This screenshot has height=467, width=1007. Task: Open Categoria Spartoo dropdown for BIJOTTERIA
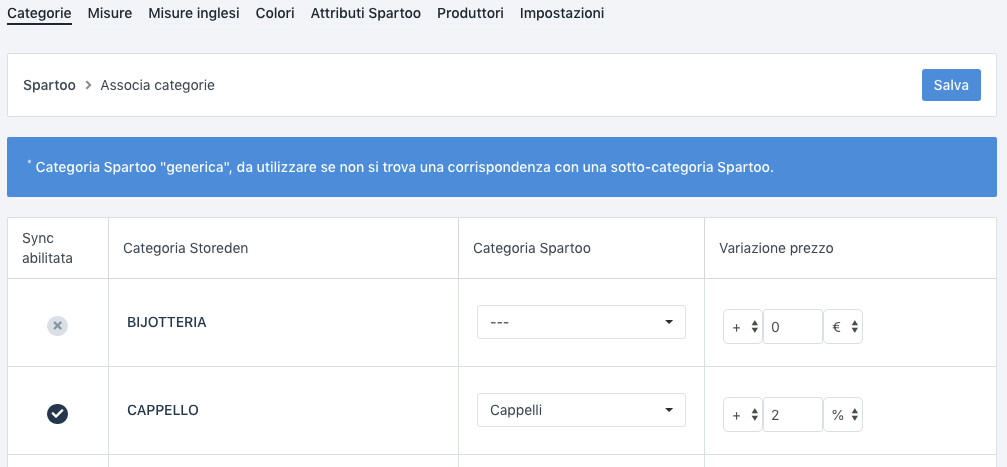tap(581, 323)
